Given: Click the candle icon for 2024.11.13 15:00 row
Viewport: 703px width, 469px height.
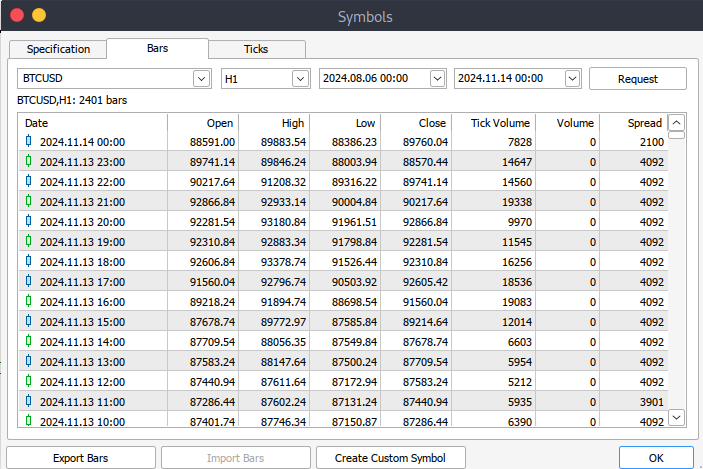Looking at the screenshot, I should tap(29, 321).
